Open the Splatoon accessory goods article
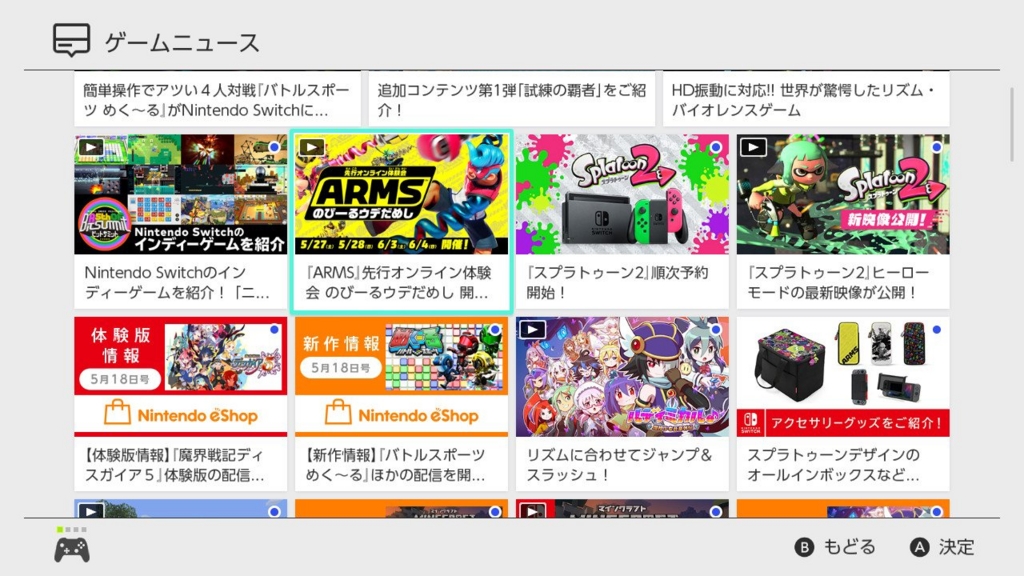The width and height of the screenshot is (1024, 576). click(x=842, y=404)
